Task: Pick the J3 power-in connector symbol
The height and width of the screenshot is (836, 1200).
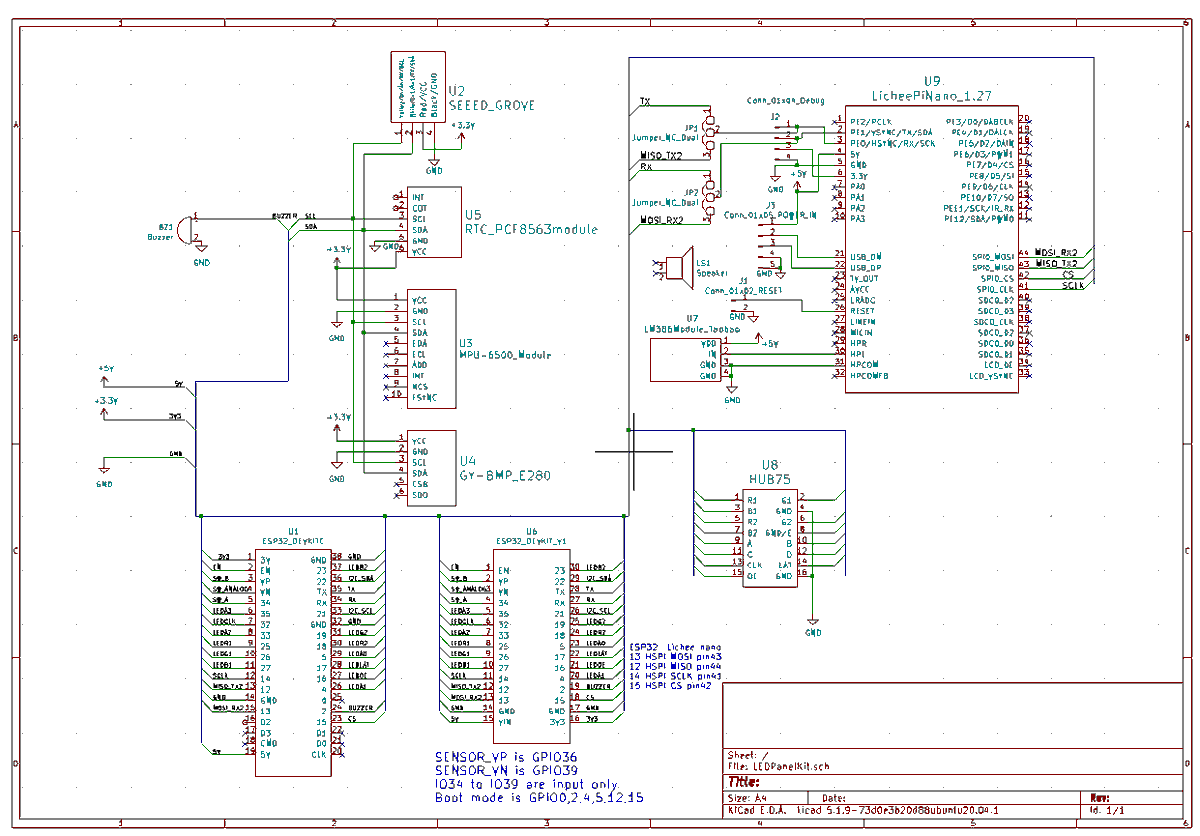Action: point(771,246)
